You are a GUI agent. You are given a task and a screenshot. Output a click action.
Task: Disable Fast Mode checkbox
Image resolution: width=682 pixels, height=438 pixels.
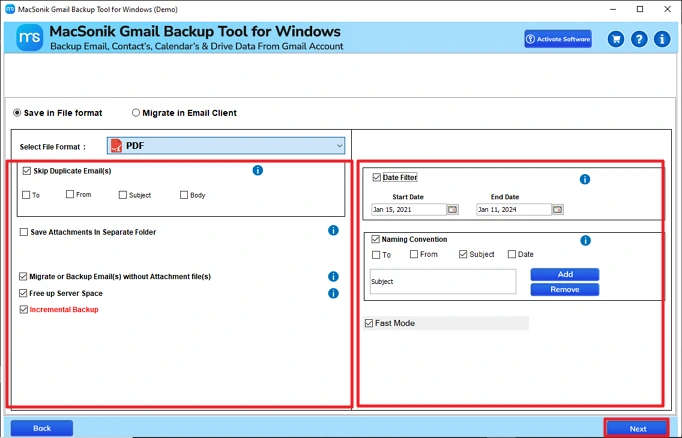coord(370,323)
